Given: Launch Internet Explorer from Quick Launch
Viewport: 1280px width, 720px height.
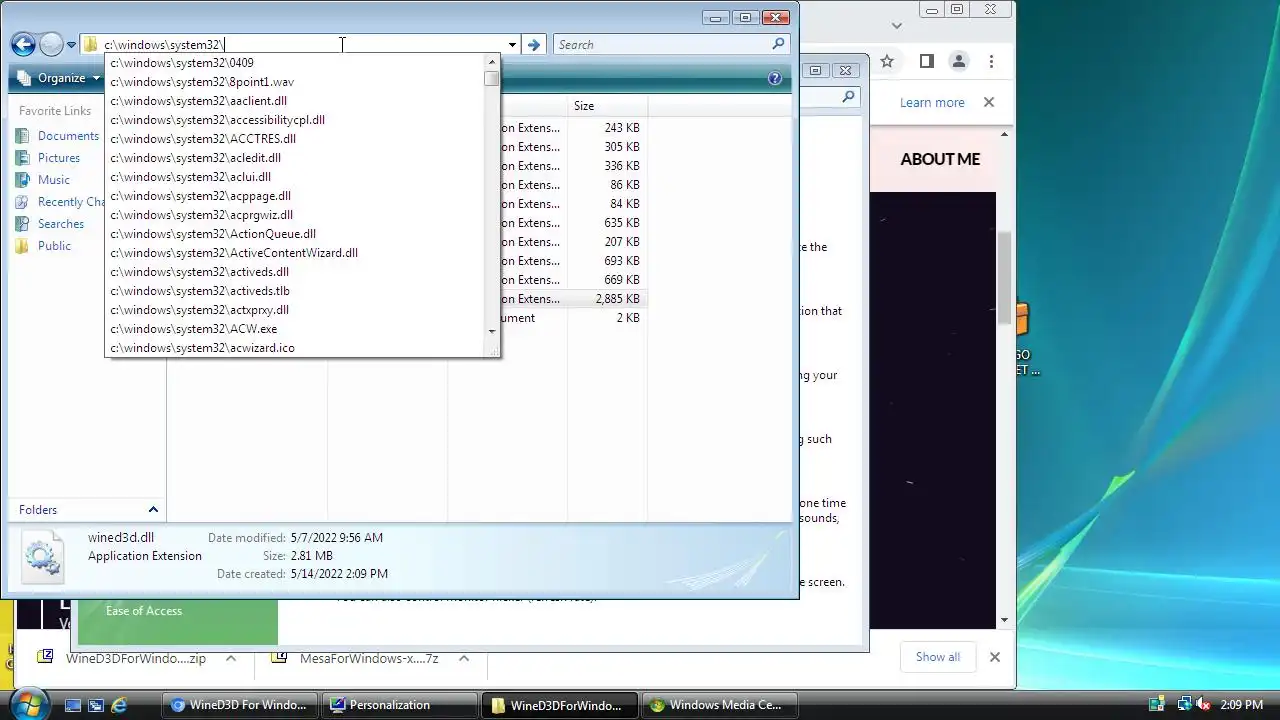Looking at the screenshot, I should 119,705.
